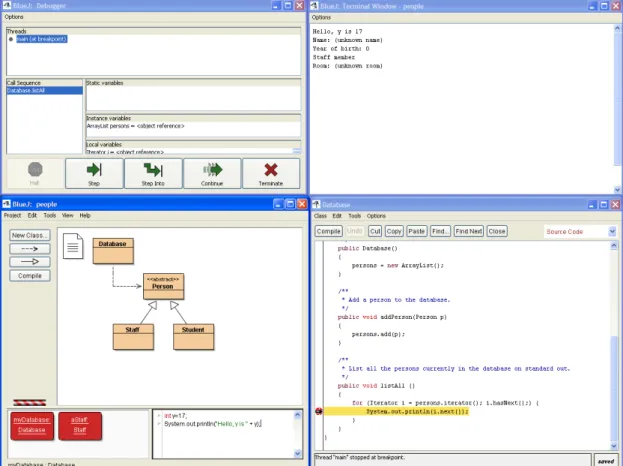Screen dimensions: 623x466
Task: Click the Copy button in editor
Action: tap(394, 231)
